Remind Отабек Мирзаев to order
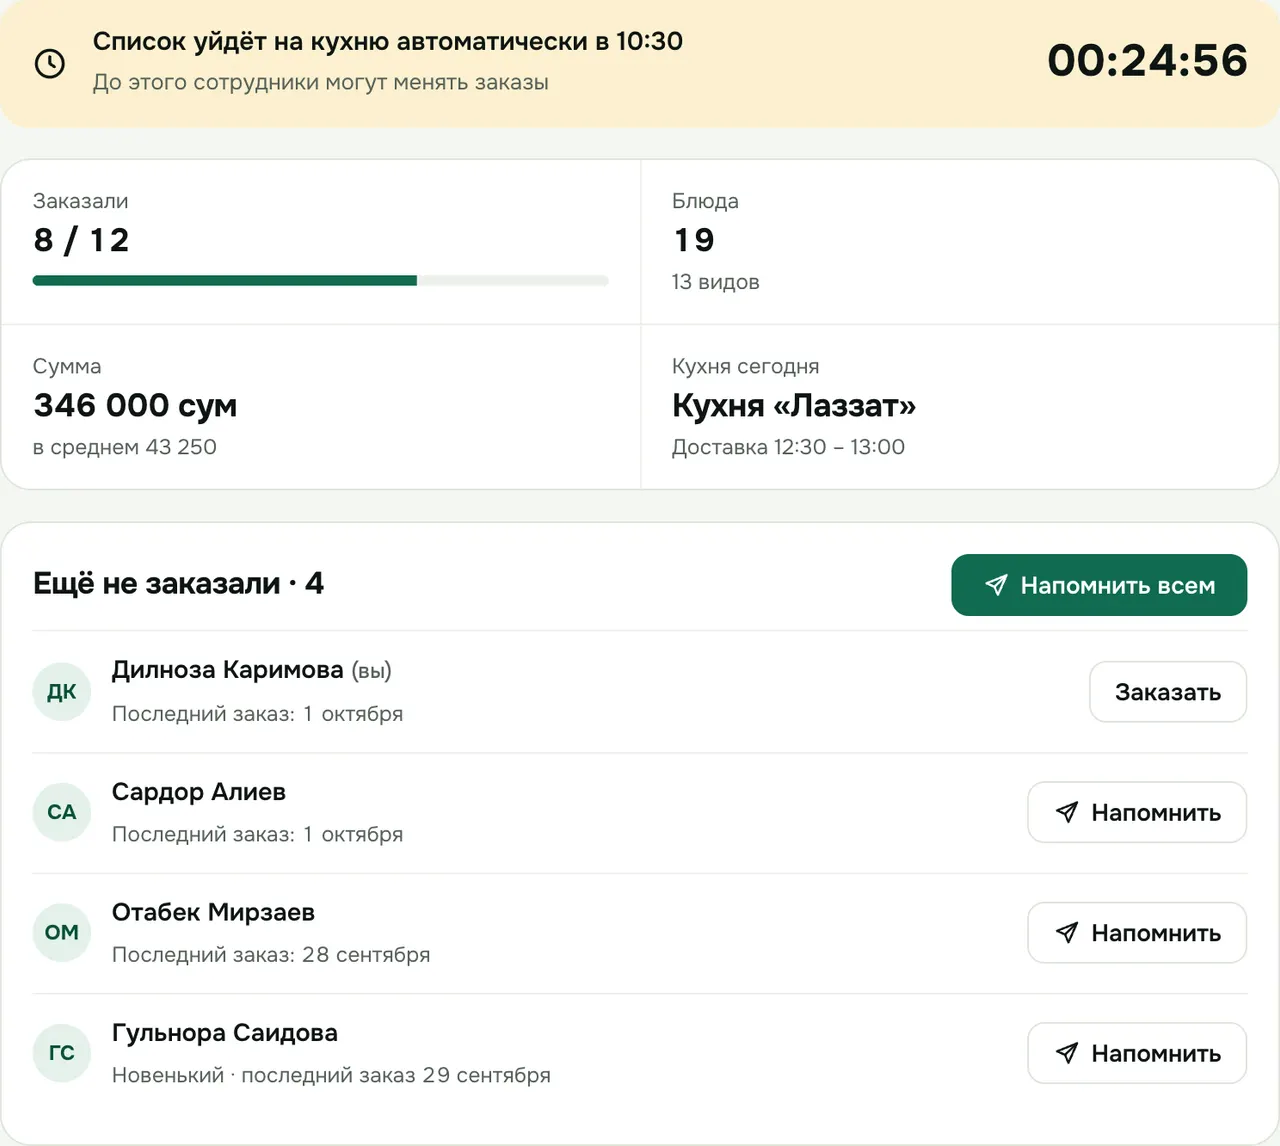This screenshot has height=1146, width=1280. tap(1137, 933)
